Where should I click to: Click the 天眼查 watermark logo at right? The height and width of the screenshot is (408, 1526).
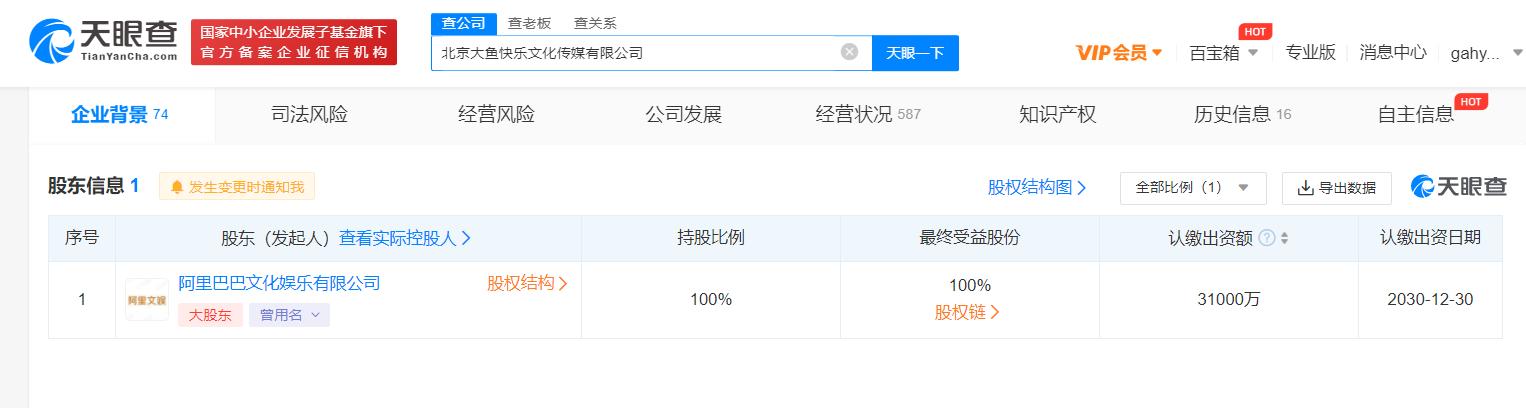pyautogui.click(x=1458, y=187)
